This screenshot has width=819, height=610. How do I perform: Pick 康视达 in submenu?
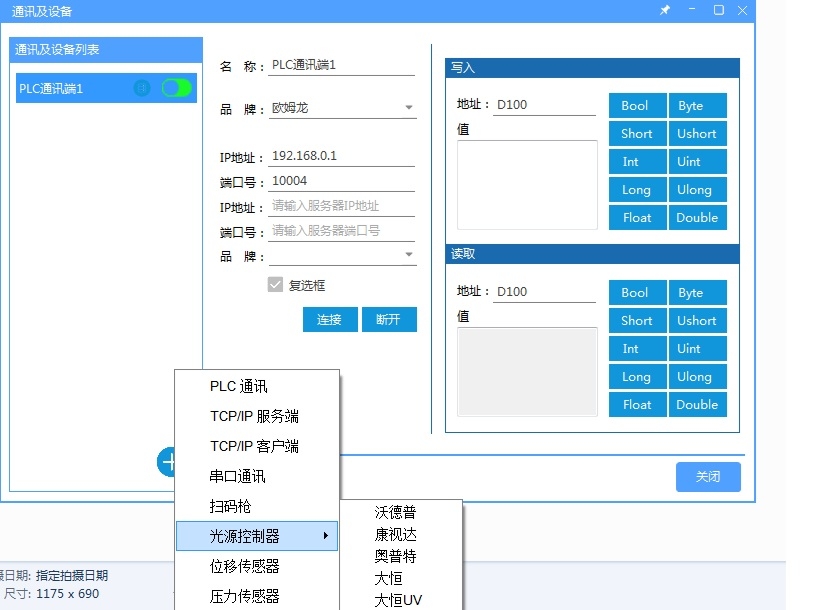click(395, 534)
